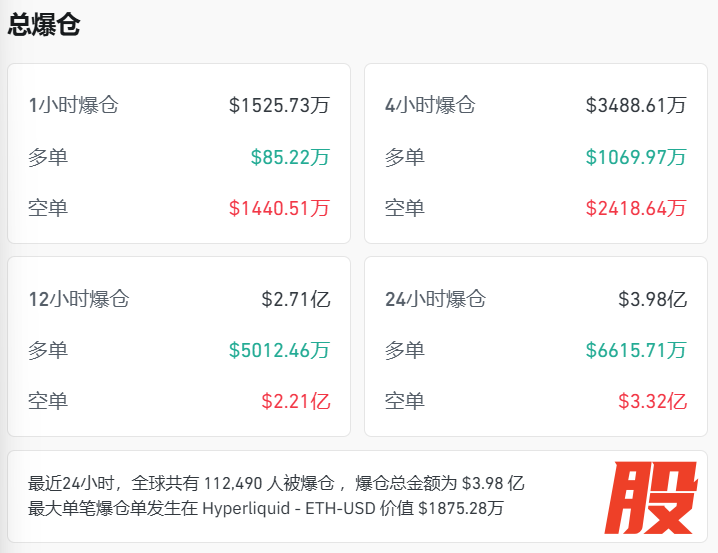
Task: Click the 1-hour long value $85.22万
Action: (x=290, y=157)
